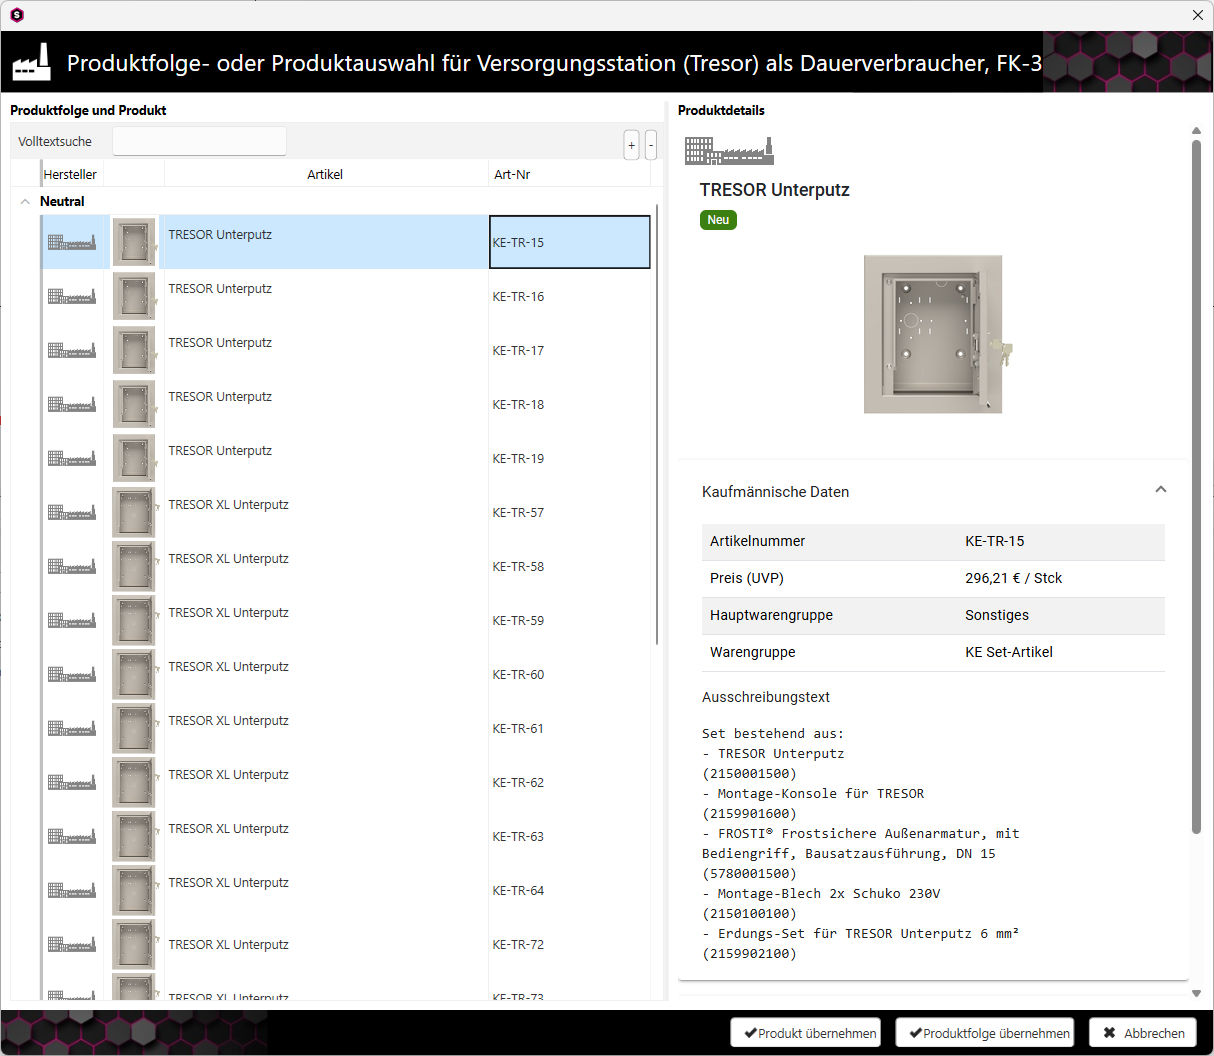The height and width of the screenshot is (1056, 1214).
Task: Click manufacturer factory icon in KE-TR-19 row
Action: coord(72,458)
